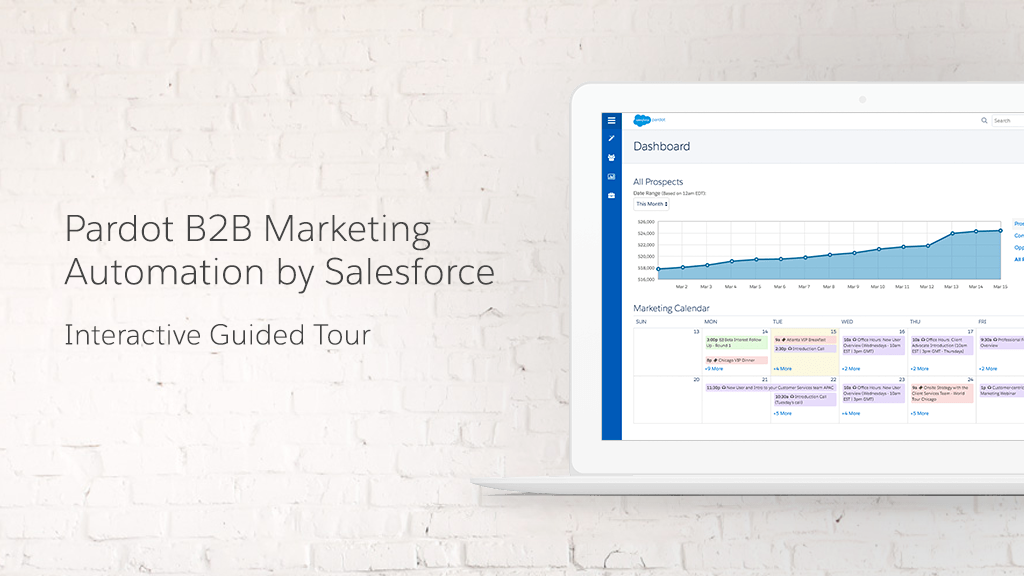
Task: Click the search magnifier icon
Action: [x=984, y=120]
